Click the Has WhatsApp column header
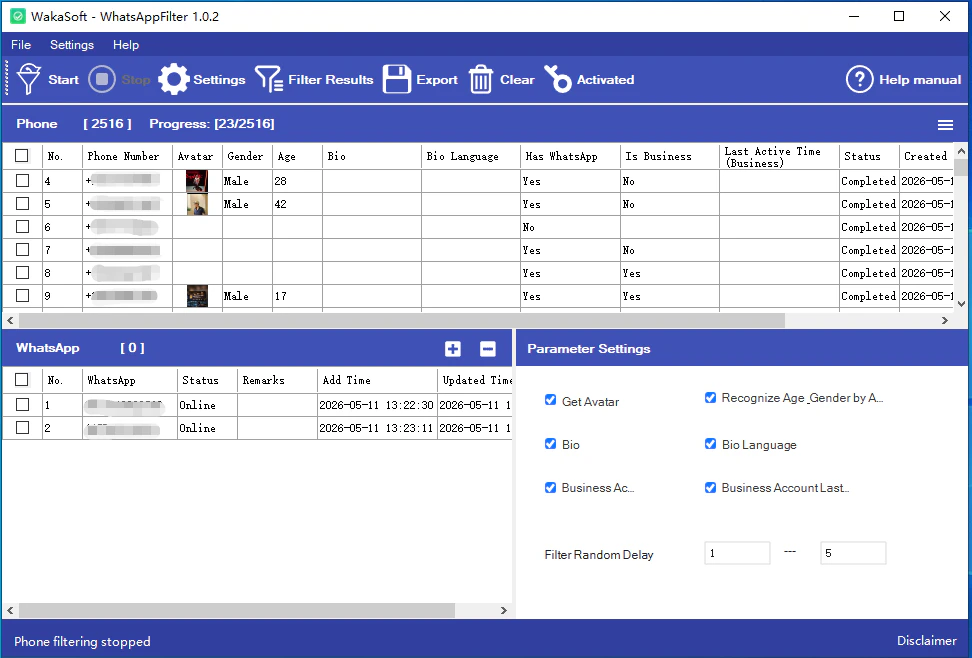 (570, 156)
